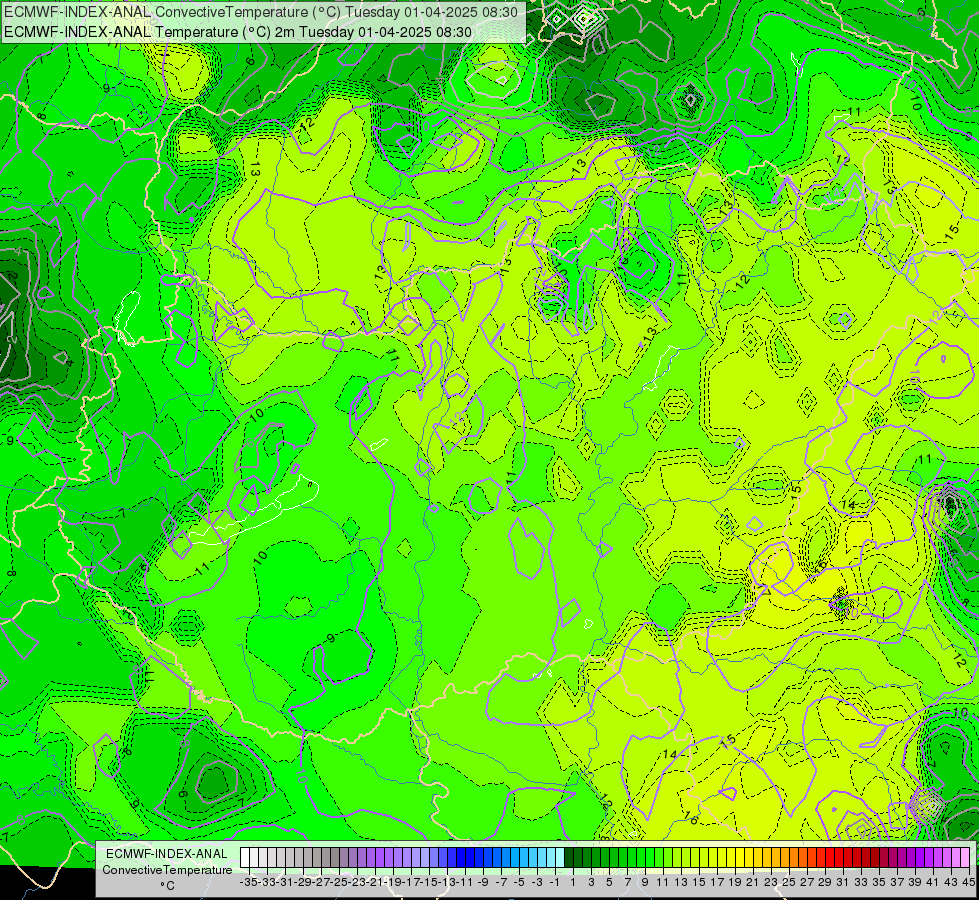This screenshot has width=979, height=900.
Task: Click the ConvectiveTemperature title line at top
Action: click(x=261, y=12)
